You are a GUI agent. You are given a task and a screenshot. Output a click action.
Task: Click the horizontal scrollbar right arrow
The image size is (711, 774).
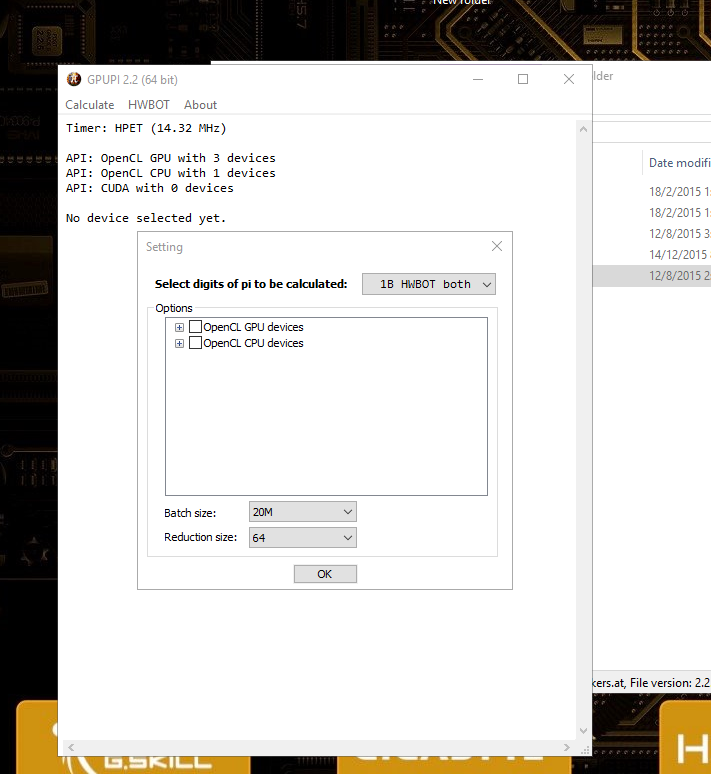click(x=566, y=747)
